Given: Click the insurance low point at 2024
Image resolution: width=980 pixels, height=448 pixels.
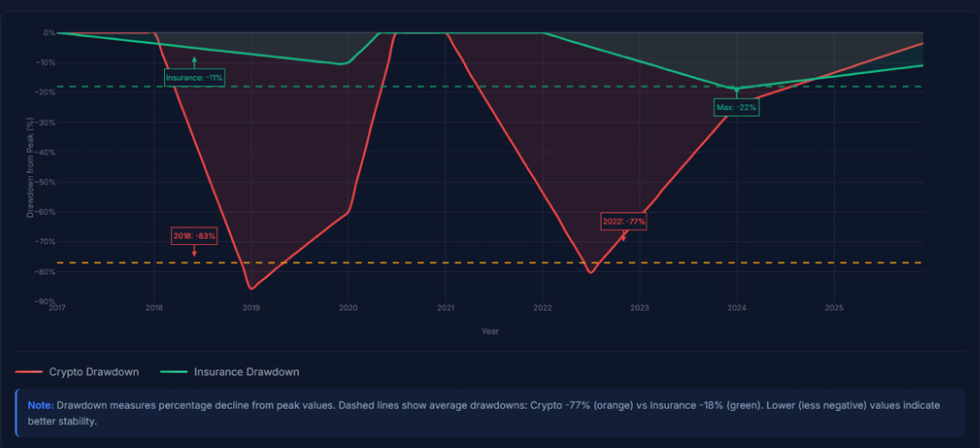Looking at the screenshot, I should coord(737,89).
